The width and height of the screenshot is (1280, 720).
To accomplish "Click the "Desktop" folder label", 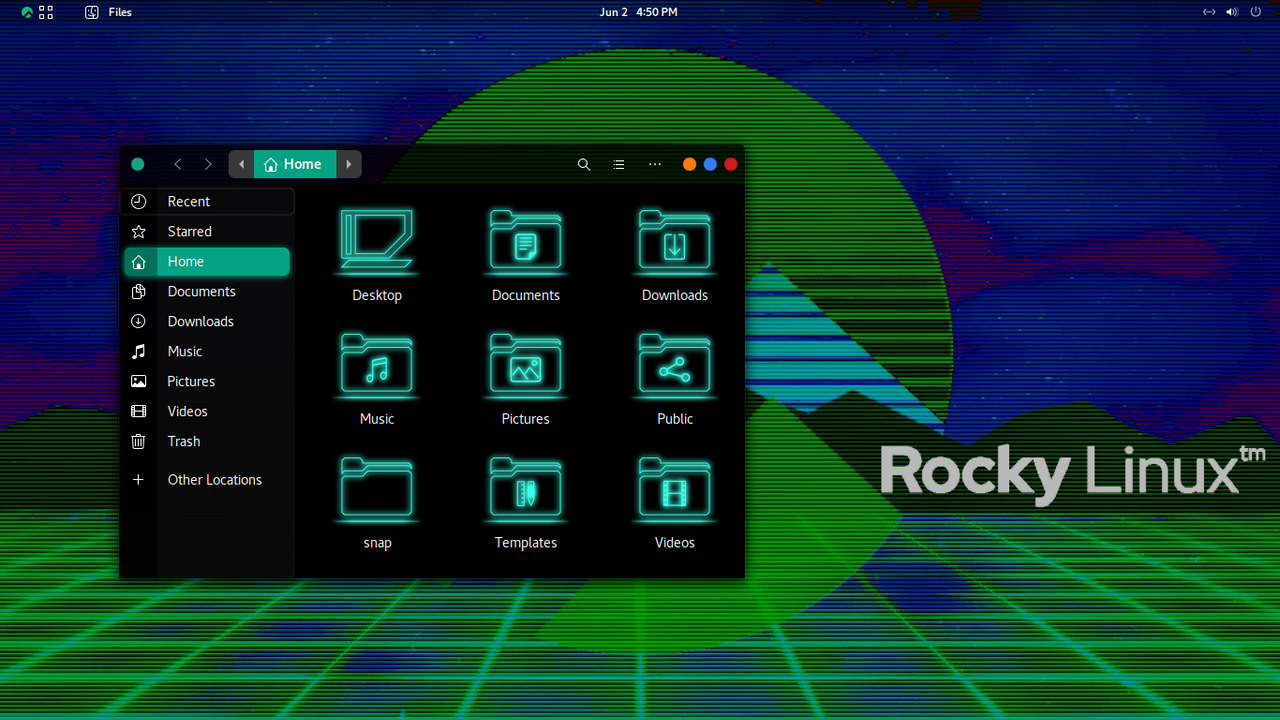I will 377,295.
